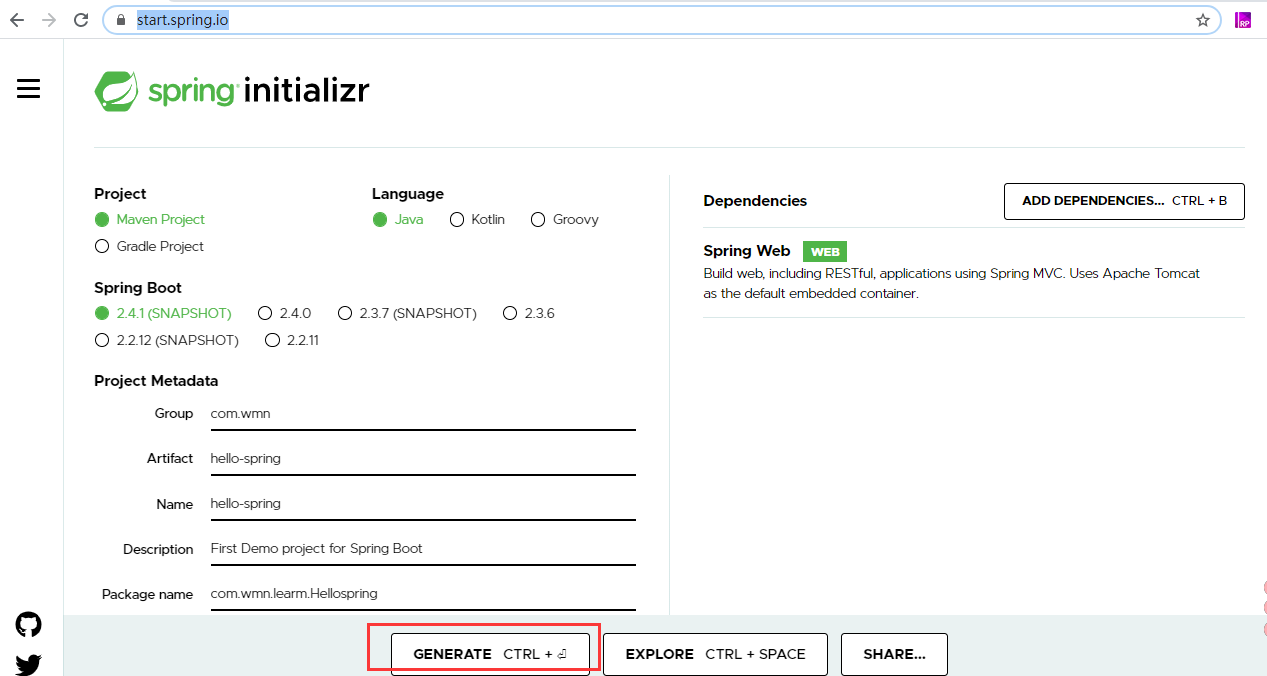Image resolution: width=1267 pixels, height=676 pixels.
Task: Click the Language heading
Action: pyautogui.click(x=408, y=194)
